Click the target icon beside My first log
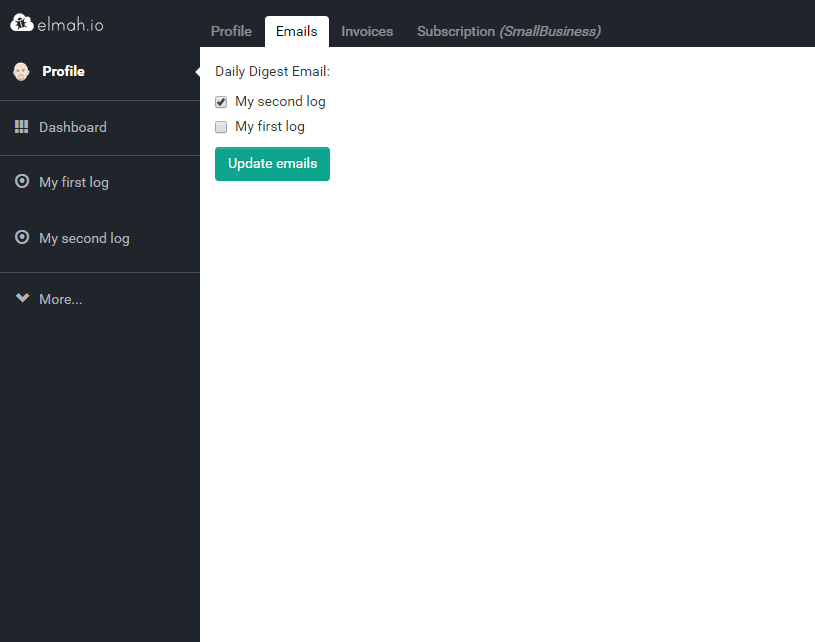This screenshot has width=815, height=642. (21, 181)
